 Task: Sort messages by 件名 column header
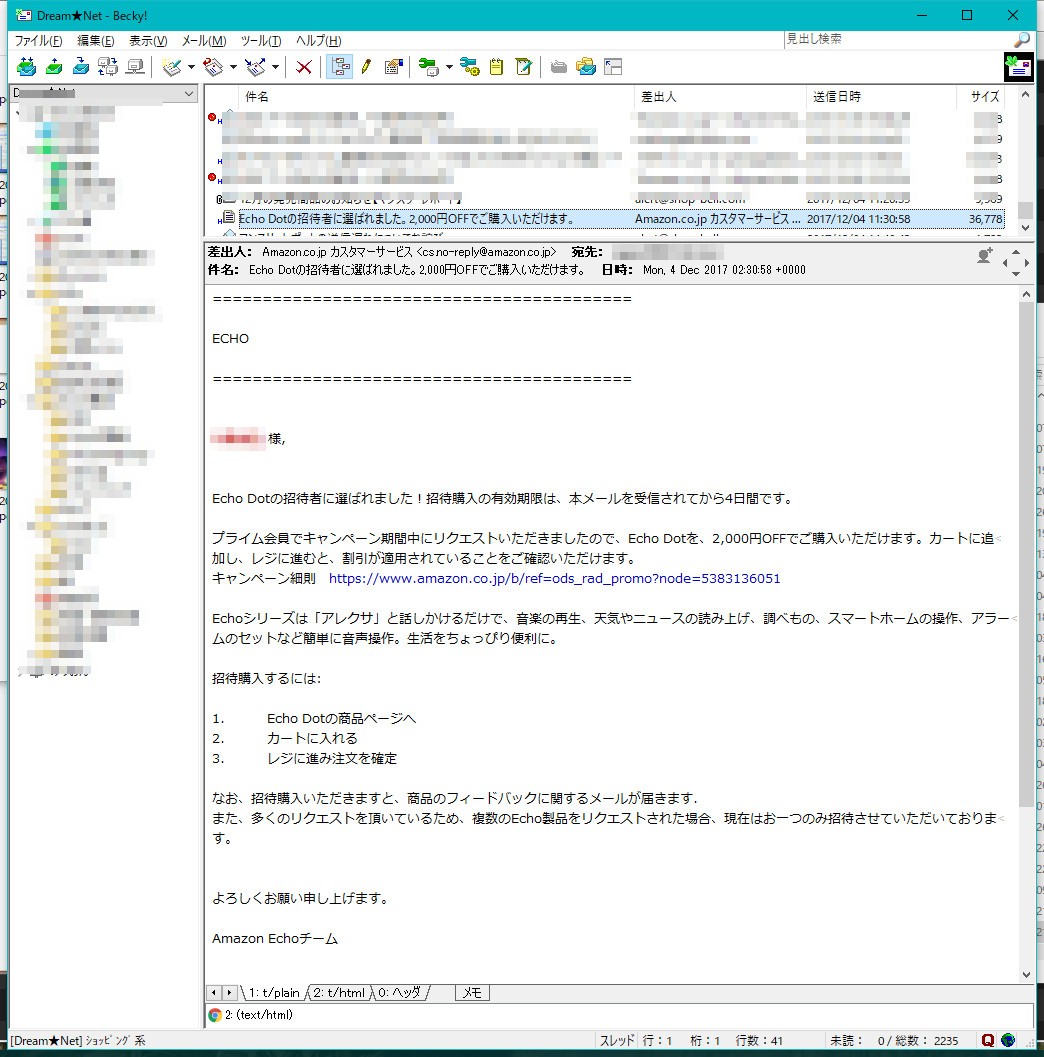(x=436, y=96)
